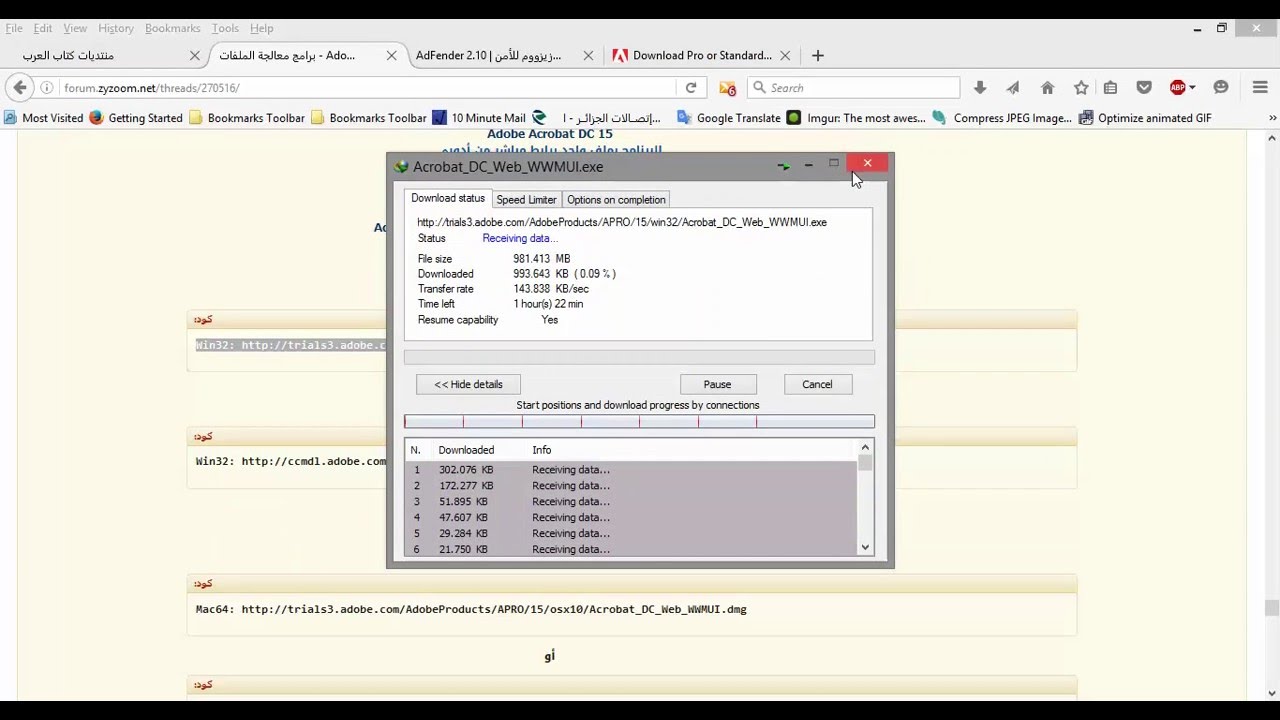The width and height of the screenshot is (1280, 720).
Task: Cancel the Acrobat download
Action: click(817, 384)
